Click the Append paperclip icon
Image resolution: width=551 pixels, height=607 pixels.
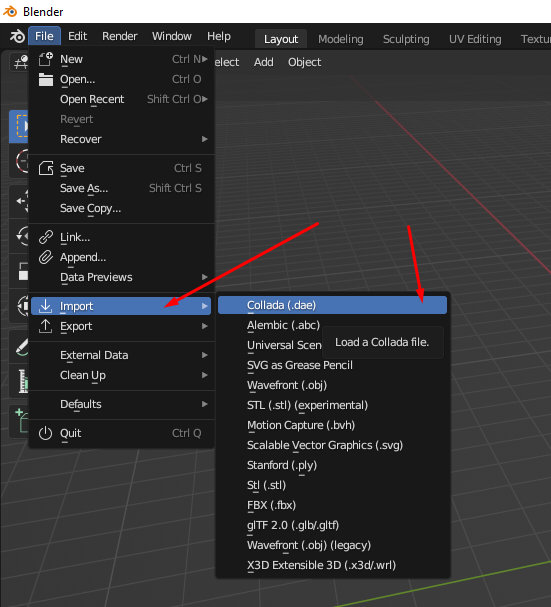pyautogui.click(x=46, y=257)
